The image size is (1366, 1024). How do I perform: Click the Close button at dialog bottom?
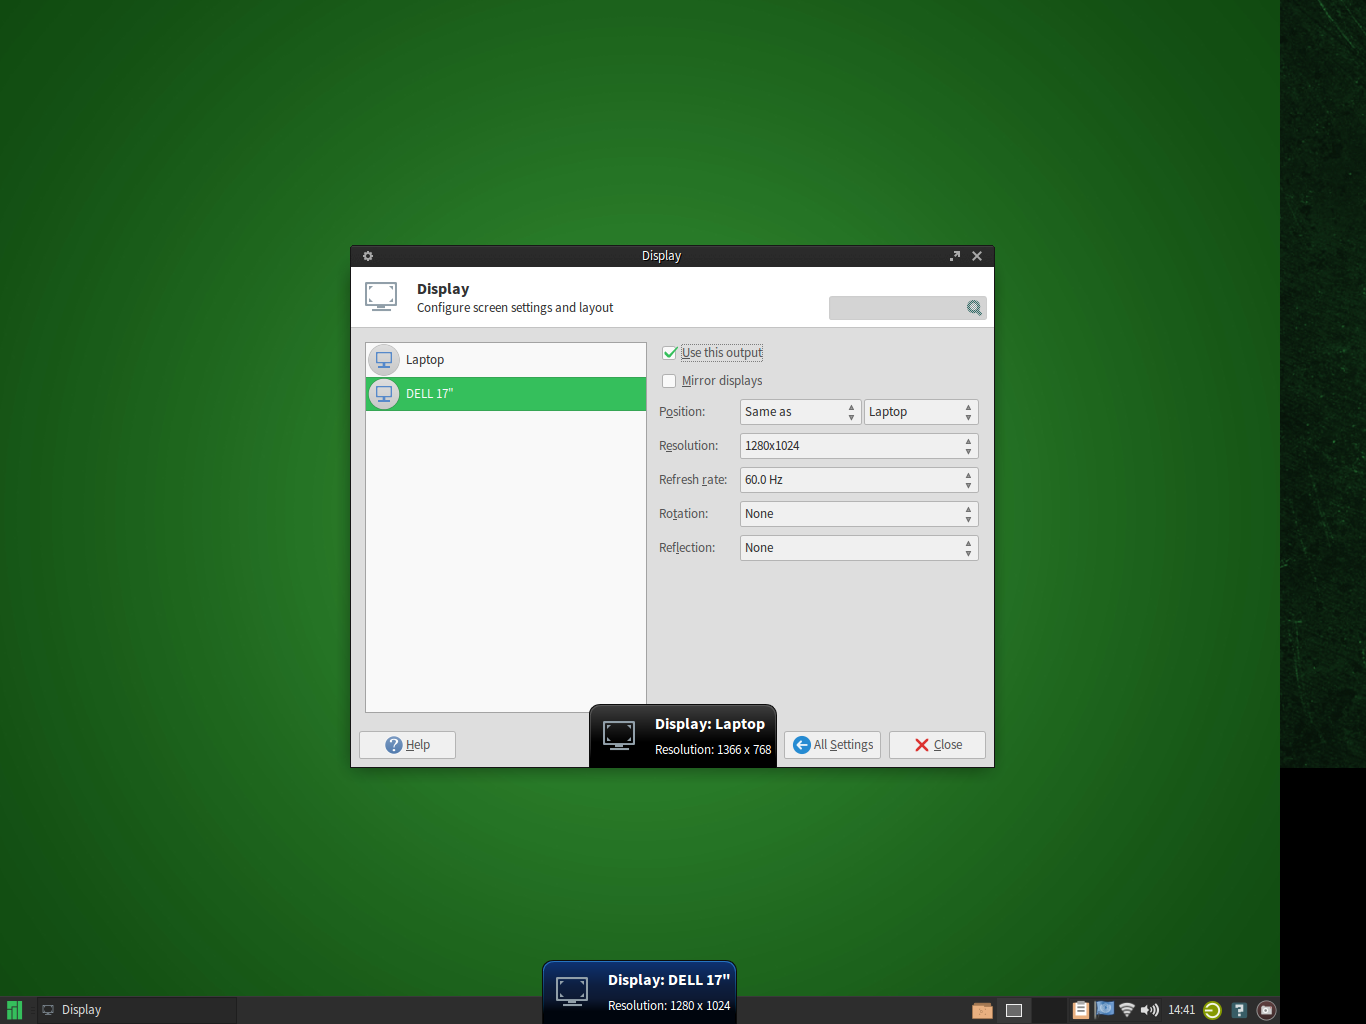[937, 745]
